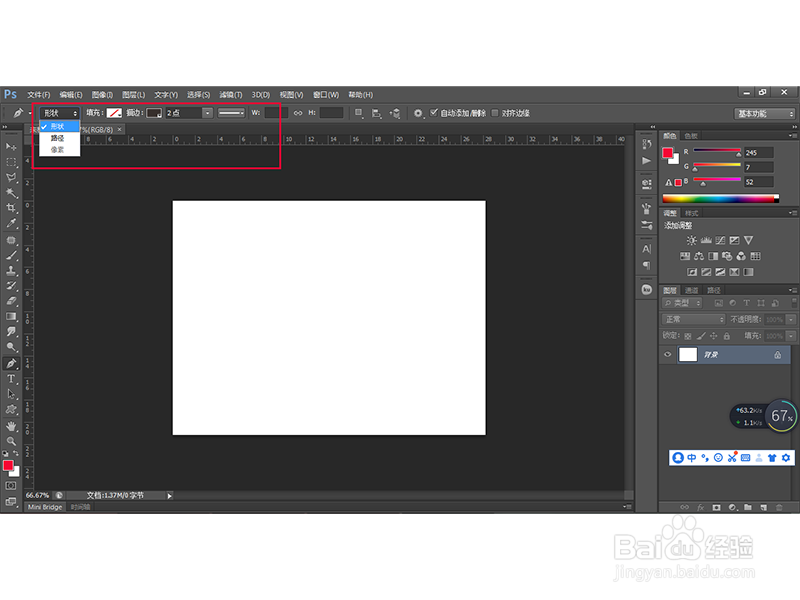Screen dimensions: 800x600
Task: Select the Magic Wand tool
Action: click(11, 193)
